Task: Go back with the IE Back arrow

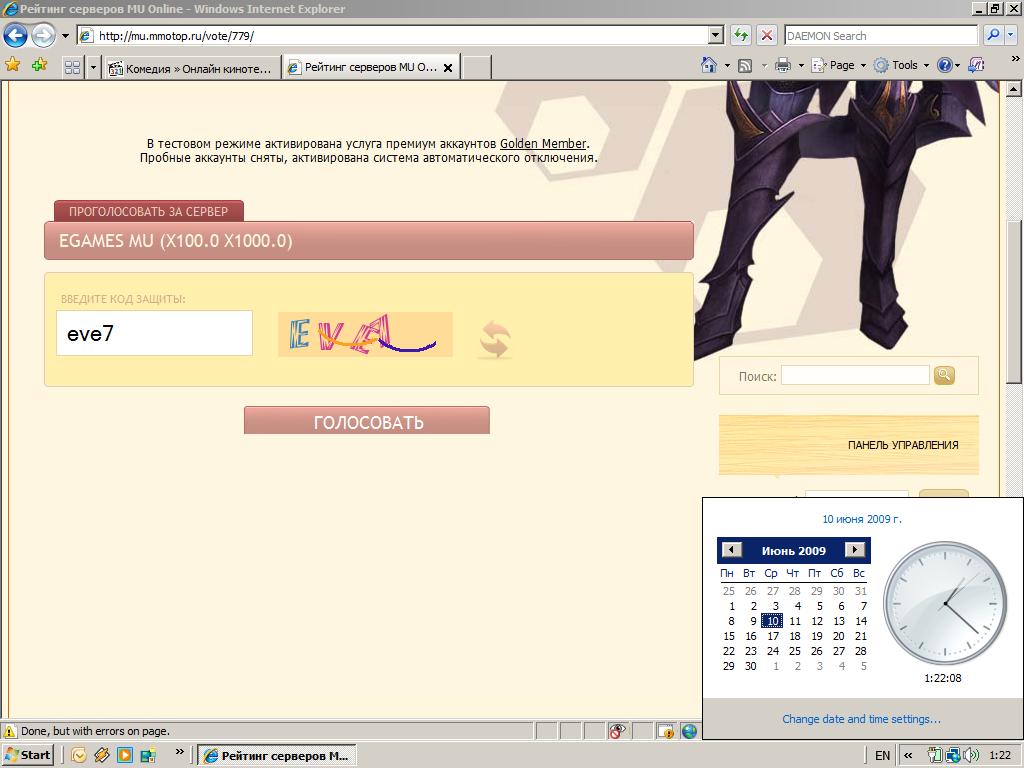Action: tap(16, 35)
